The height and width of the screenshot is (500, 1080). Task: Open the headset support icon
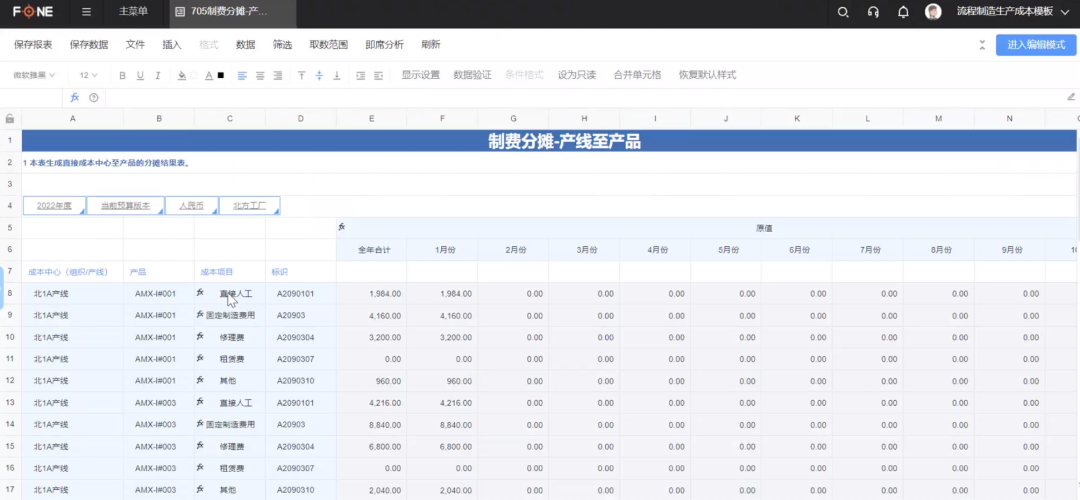(873, 12)
